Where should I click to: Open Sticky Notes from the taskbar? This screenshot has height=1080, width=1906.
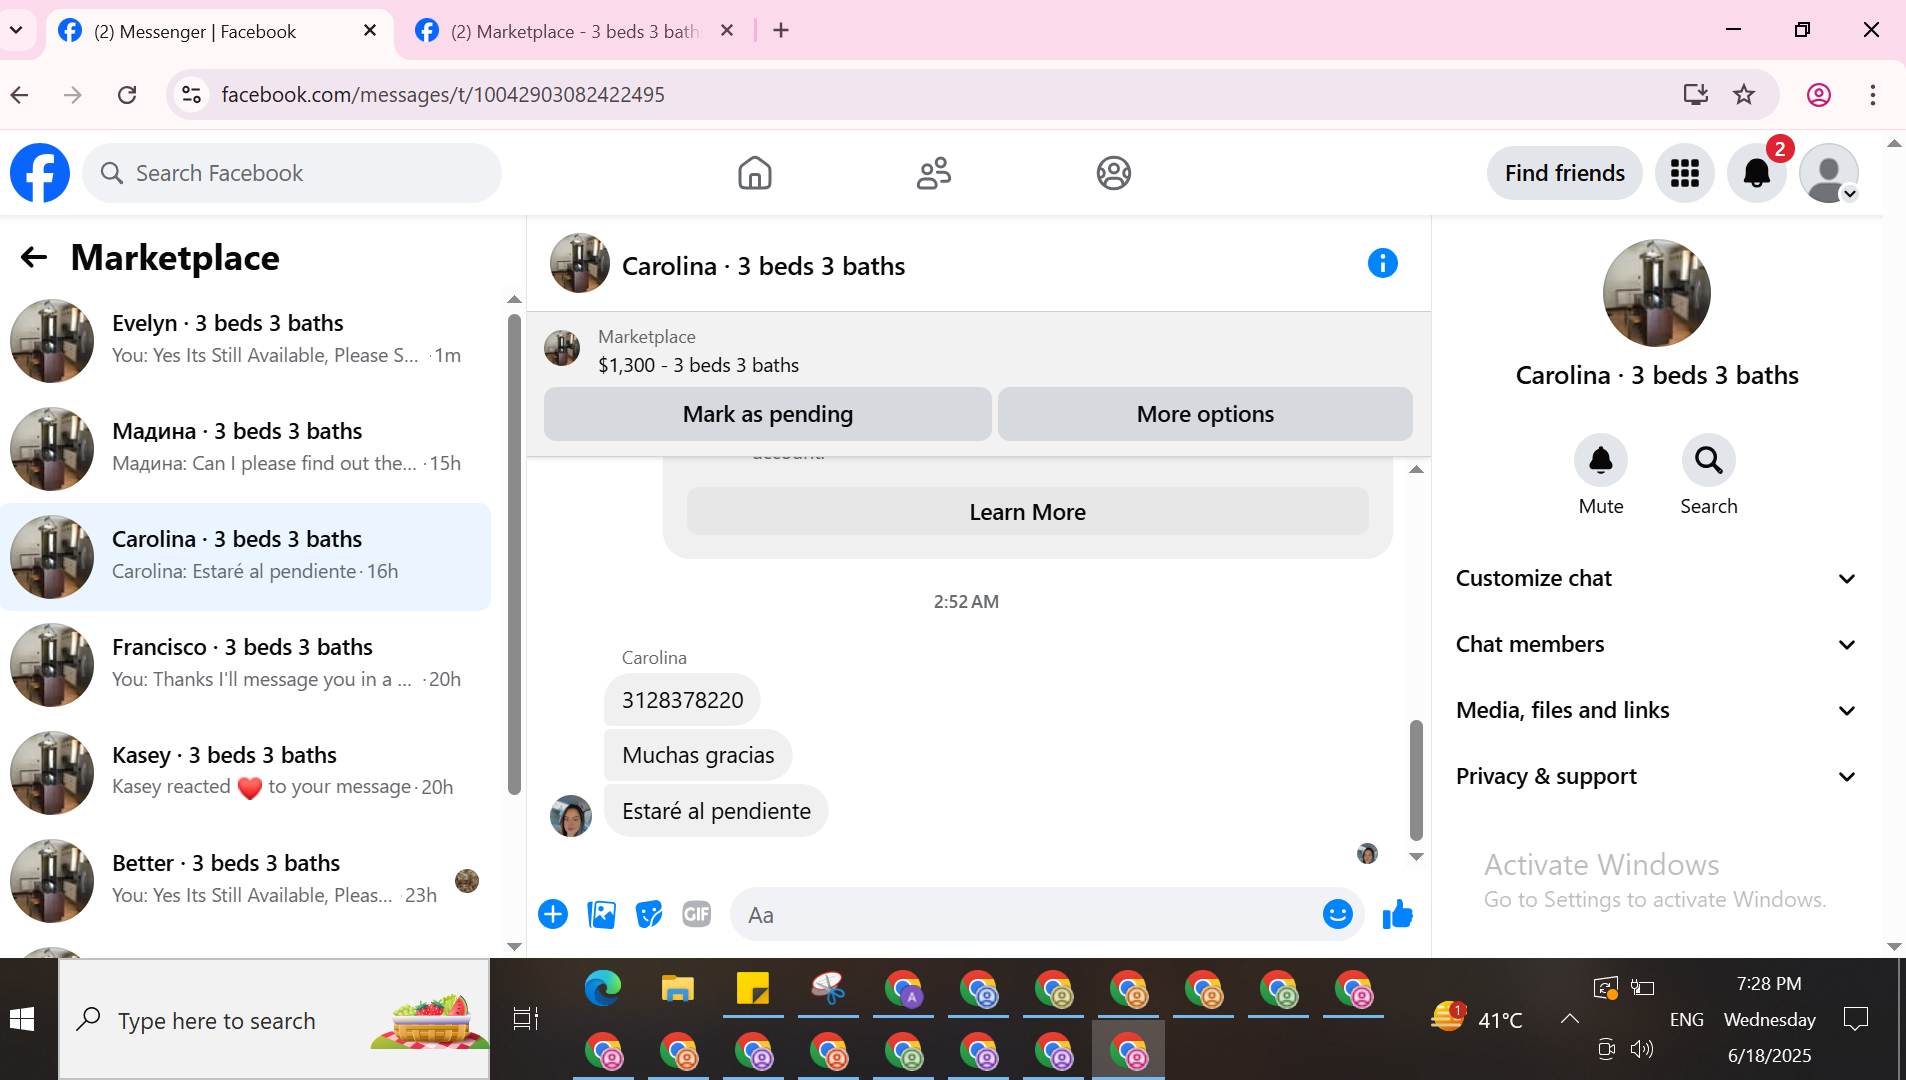(x=753, y=989)
